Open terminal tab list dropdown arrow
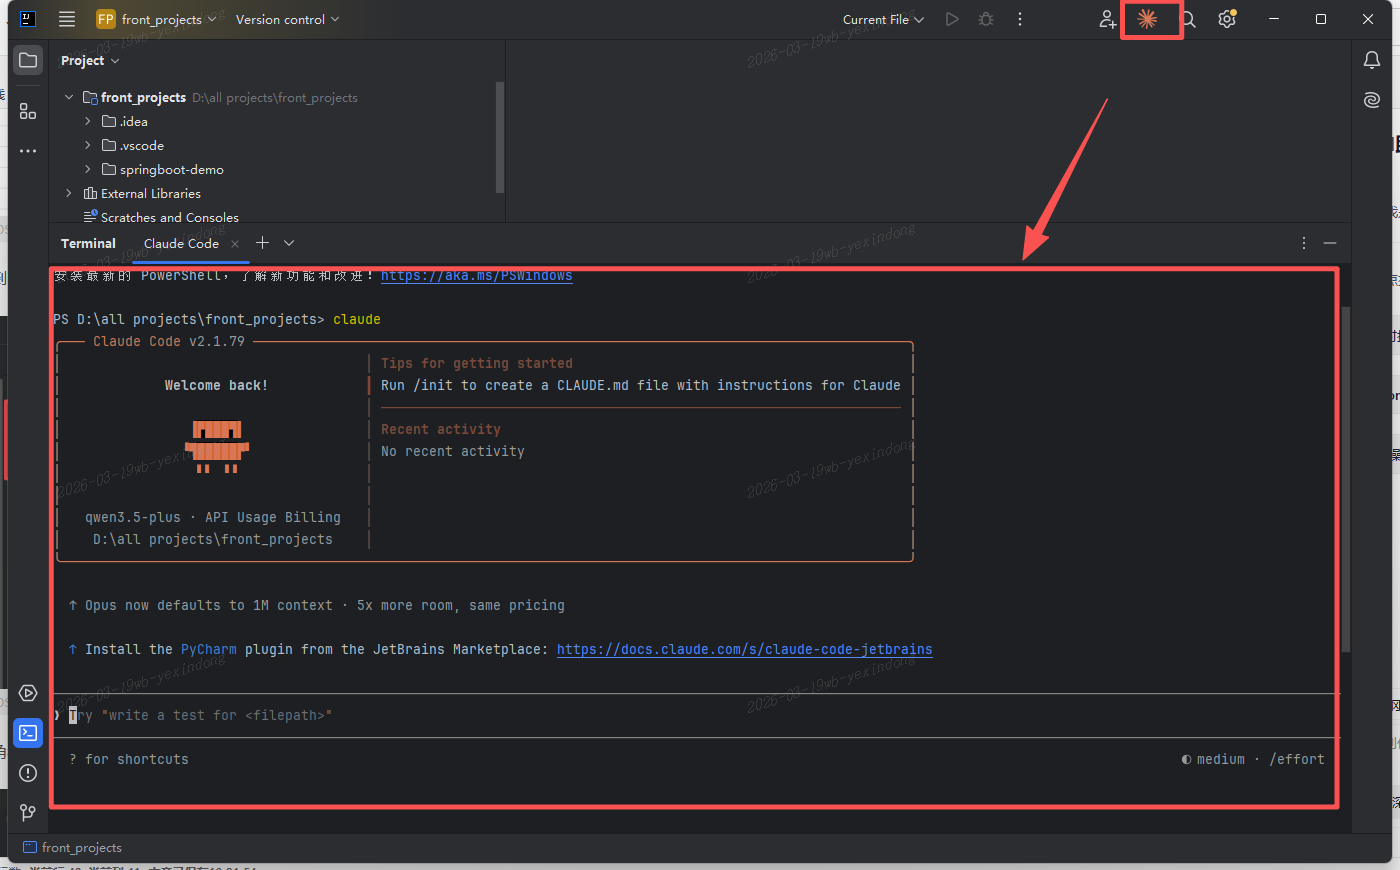This screenshot has width=1400, height=870. (289, 243)
